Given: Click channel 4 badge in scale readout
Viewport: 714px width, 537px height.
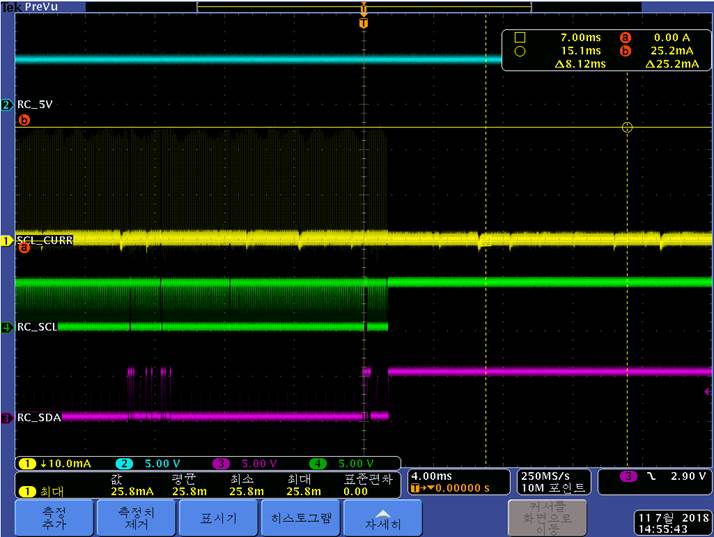Looking at the screenshot, I should coord(317,464).
